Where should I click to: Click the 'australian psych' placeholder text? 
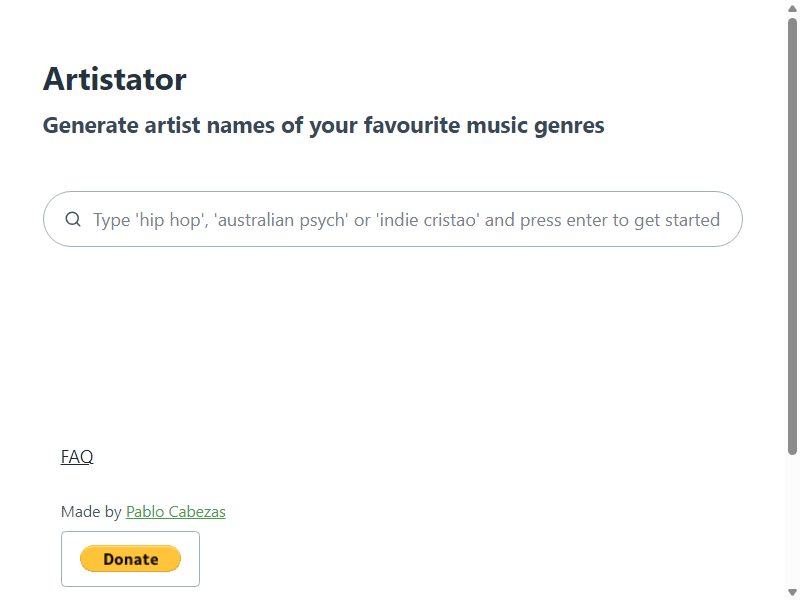[x=281, y=220]
